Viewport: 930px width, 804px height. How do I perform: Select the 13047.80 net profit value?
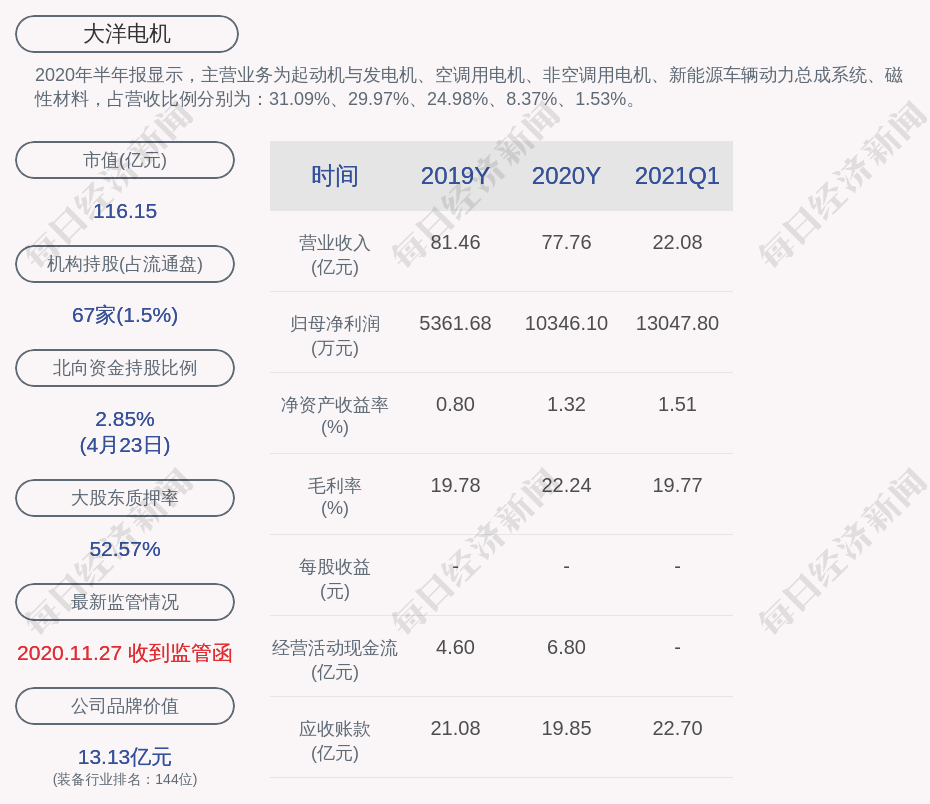677,323
